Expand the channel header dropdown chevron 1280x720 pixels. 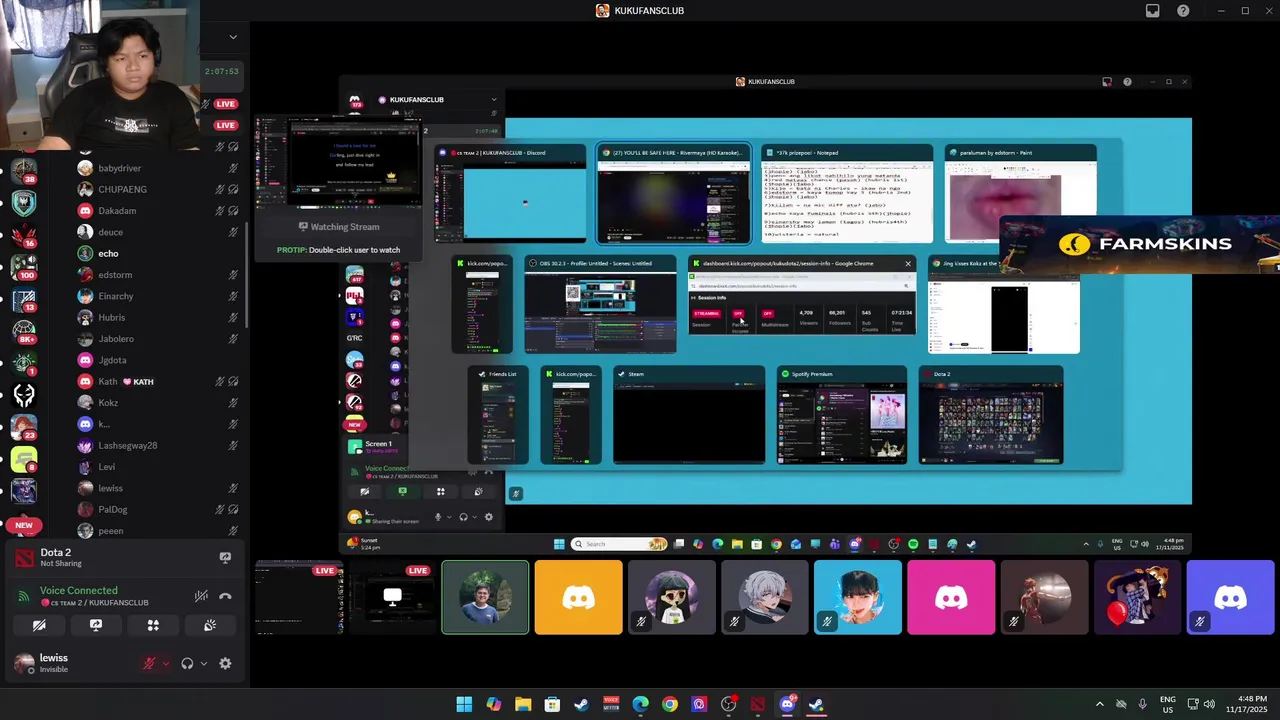[233, 37]
